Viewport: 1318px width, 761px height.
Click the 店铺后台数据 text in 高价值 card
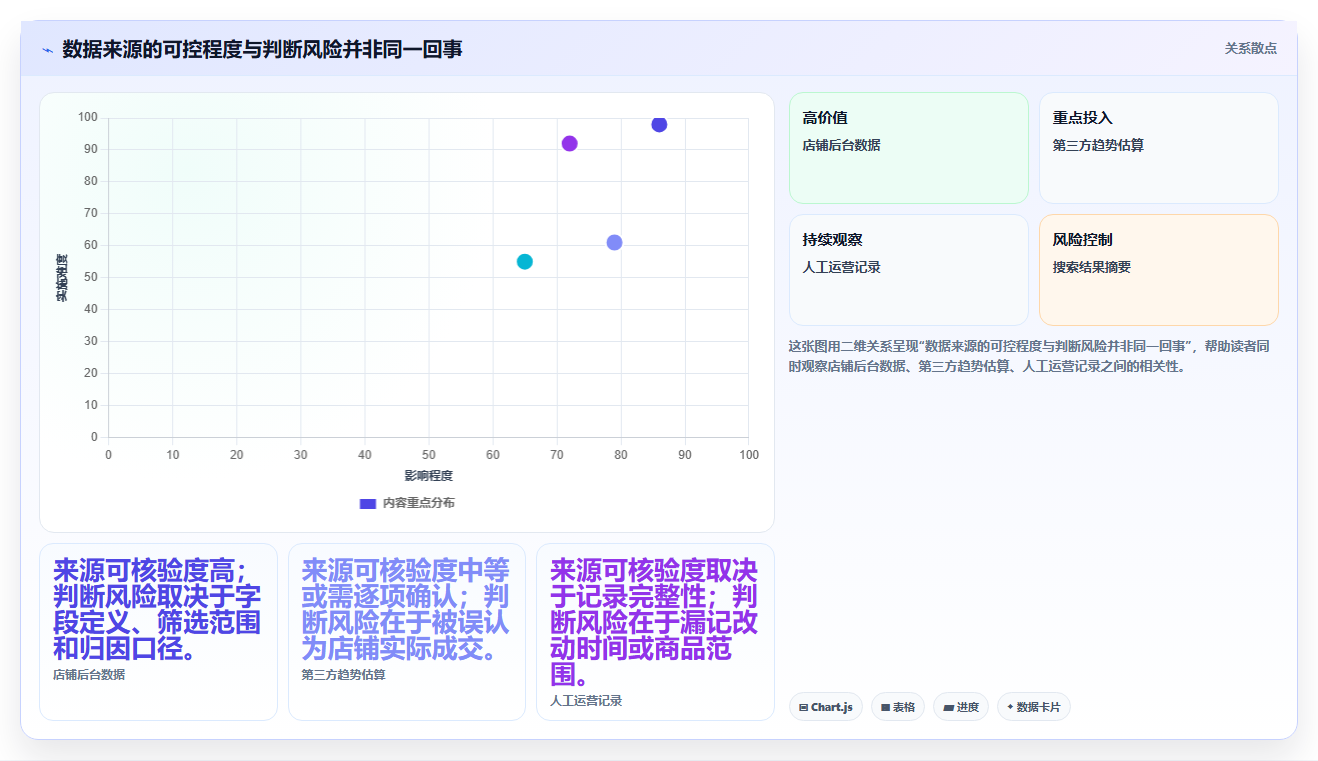coord(841,145)
